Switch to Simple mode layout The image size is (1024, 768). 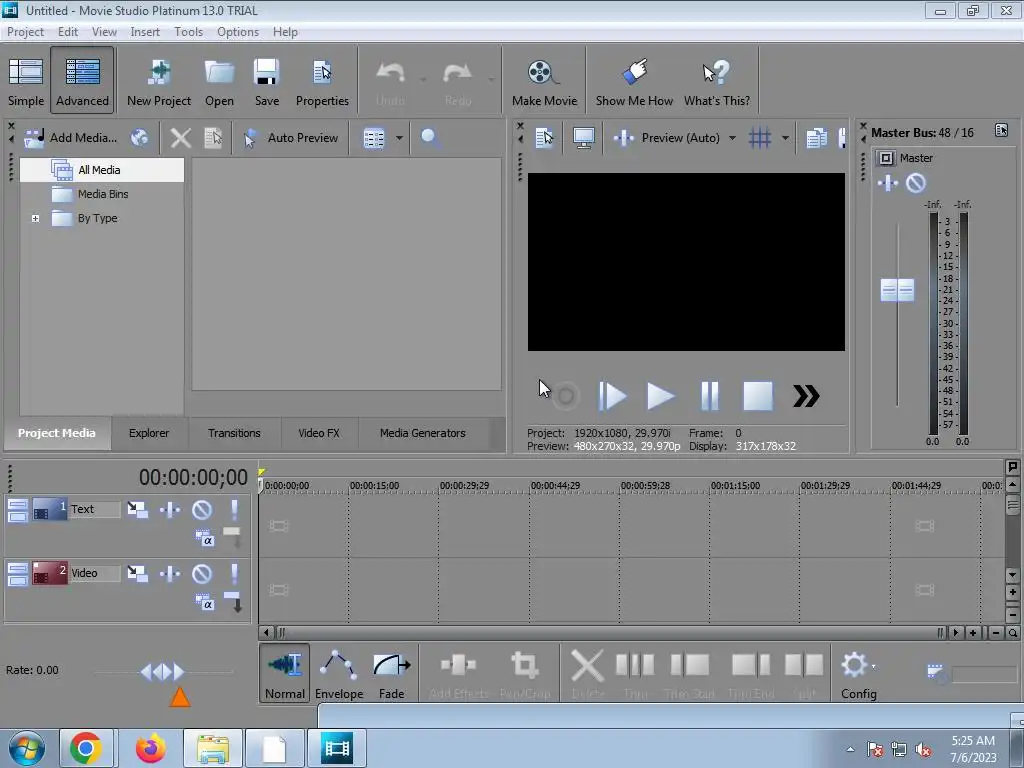25,82
